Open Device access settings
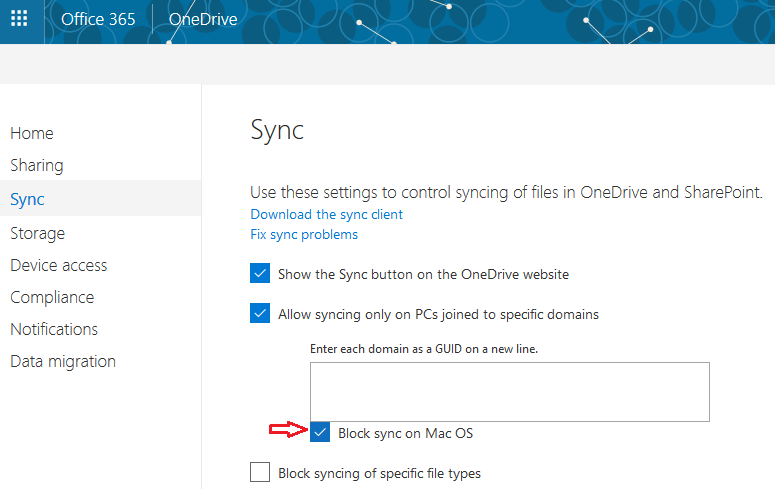This screenshot has height=489, width=775. (x=58, y=265)
